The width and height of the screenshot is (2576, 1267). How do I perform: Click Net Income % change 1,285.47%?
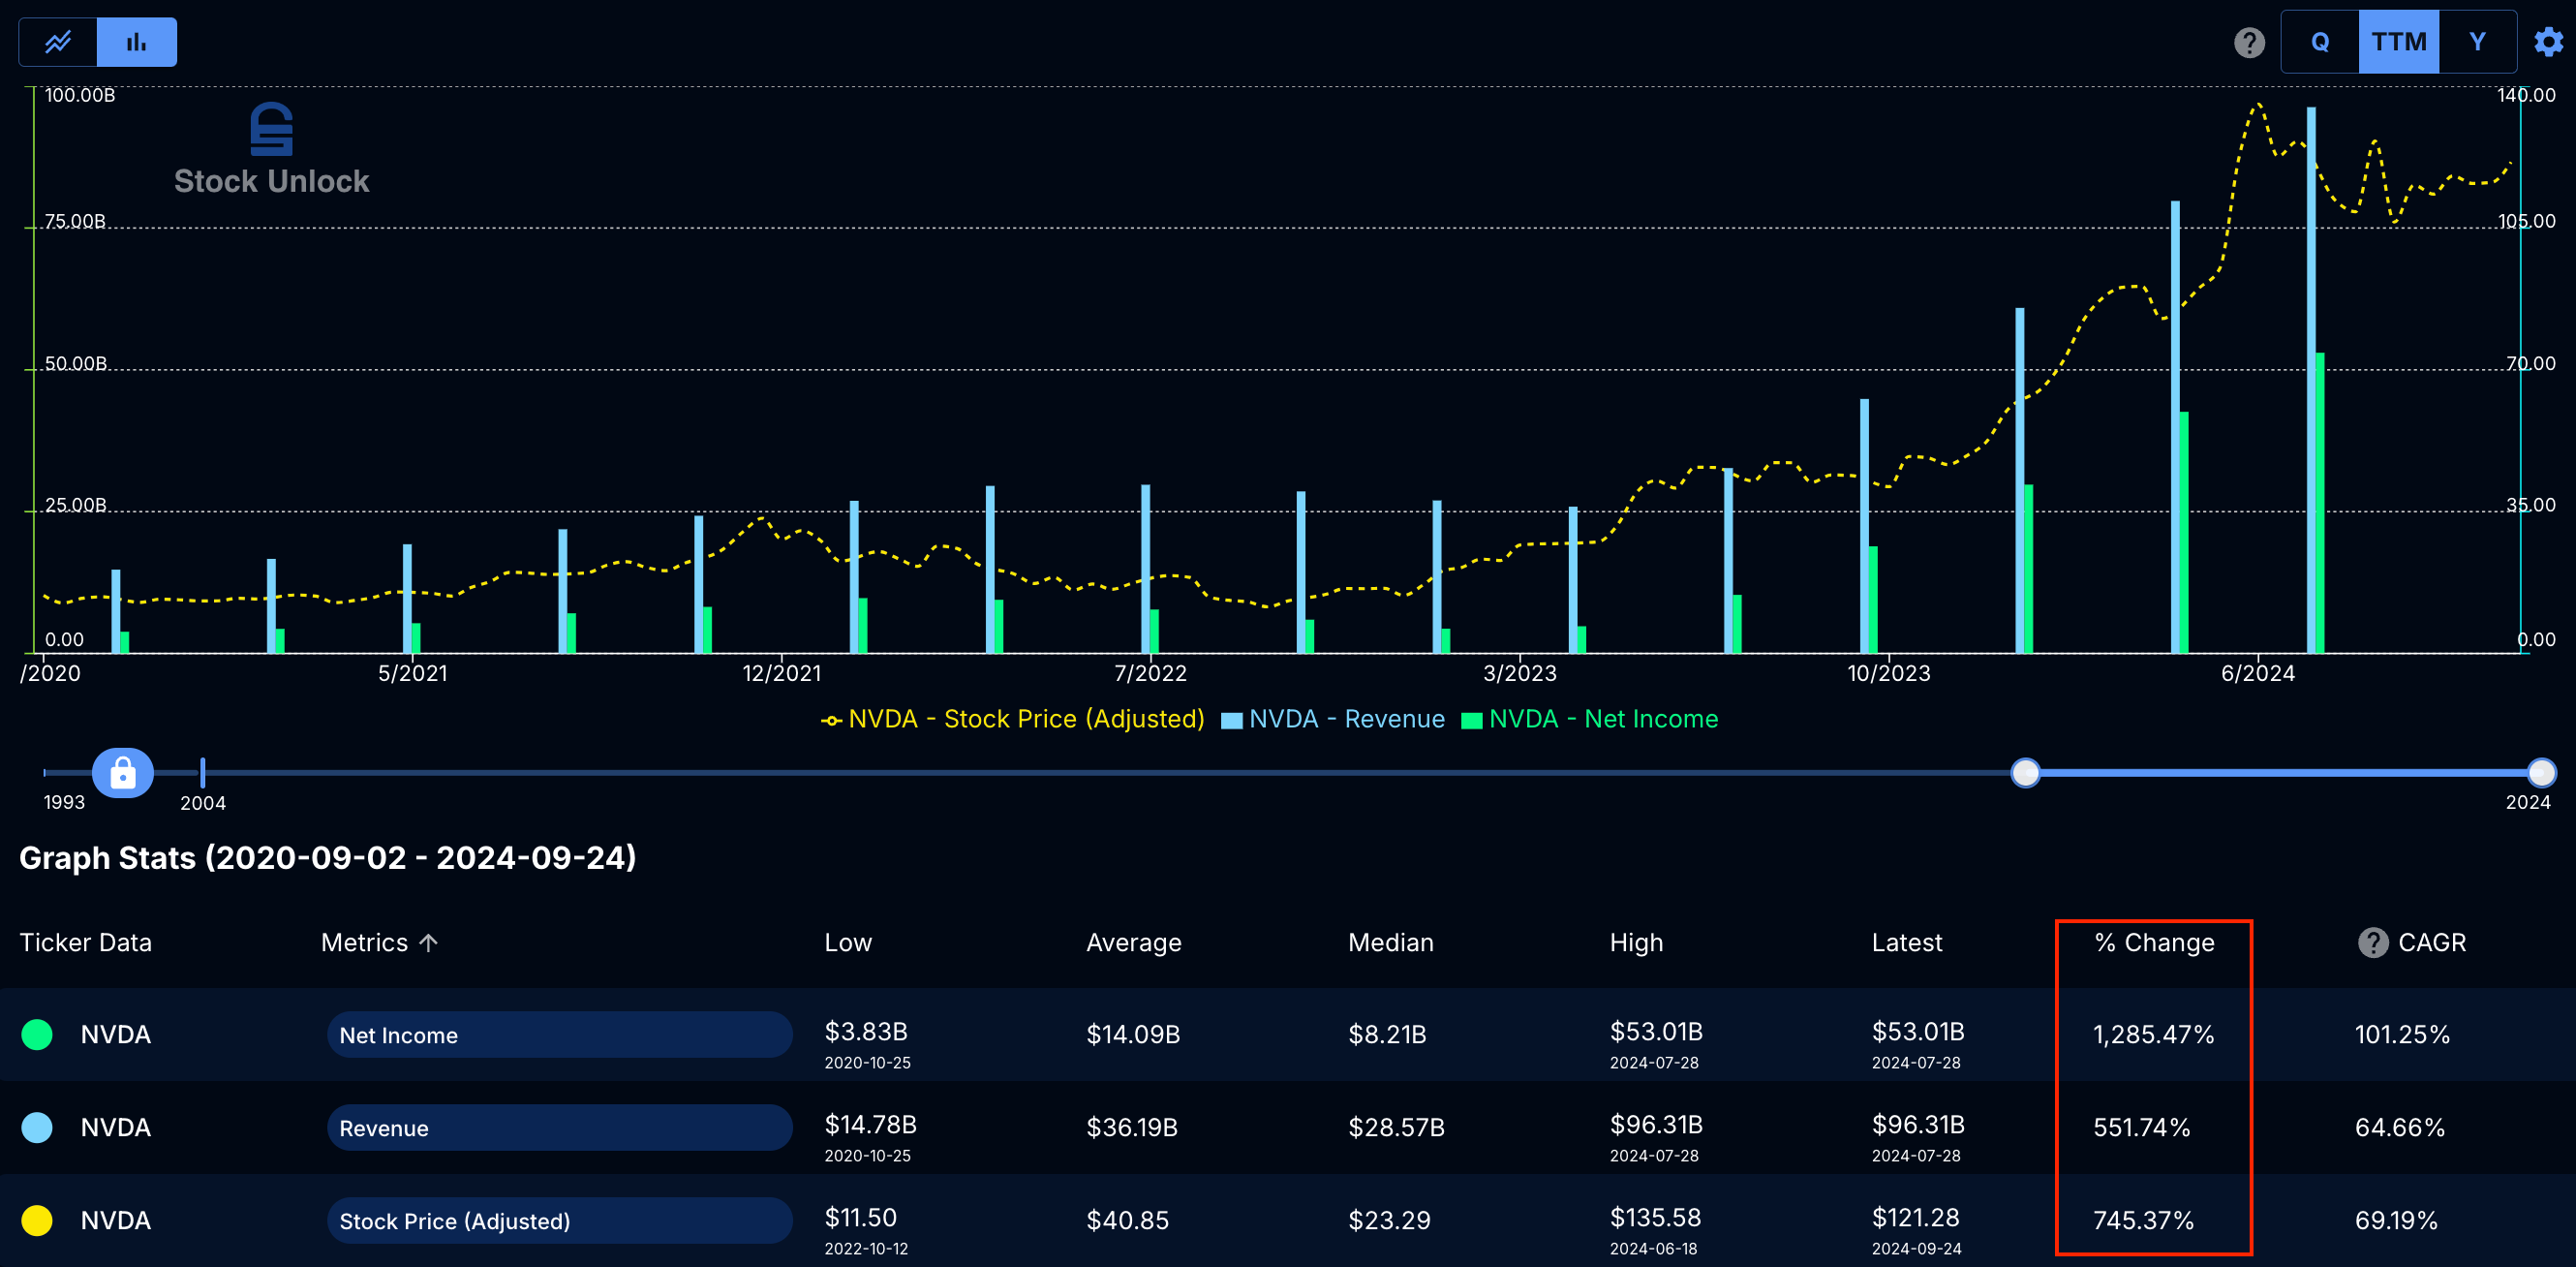[2154, 1034]
